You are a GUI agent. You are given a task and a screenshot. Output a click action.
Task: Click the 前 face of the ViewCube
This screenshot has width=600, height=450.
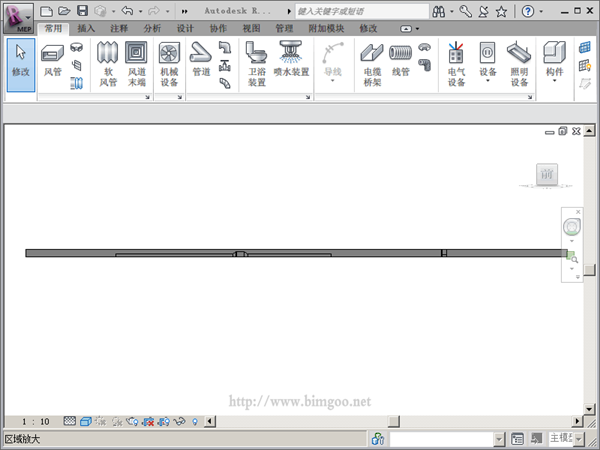coord(547,174)
